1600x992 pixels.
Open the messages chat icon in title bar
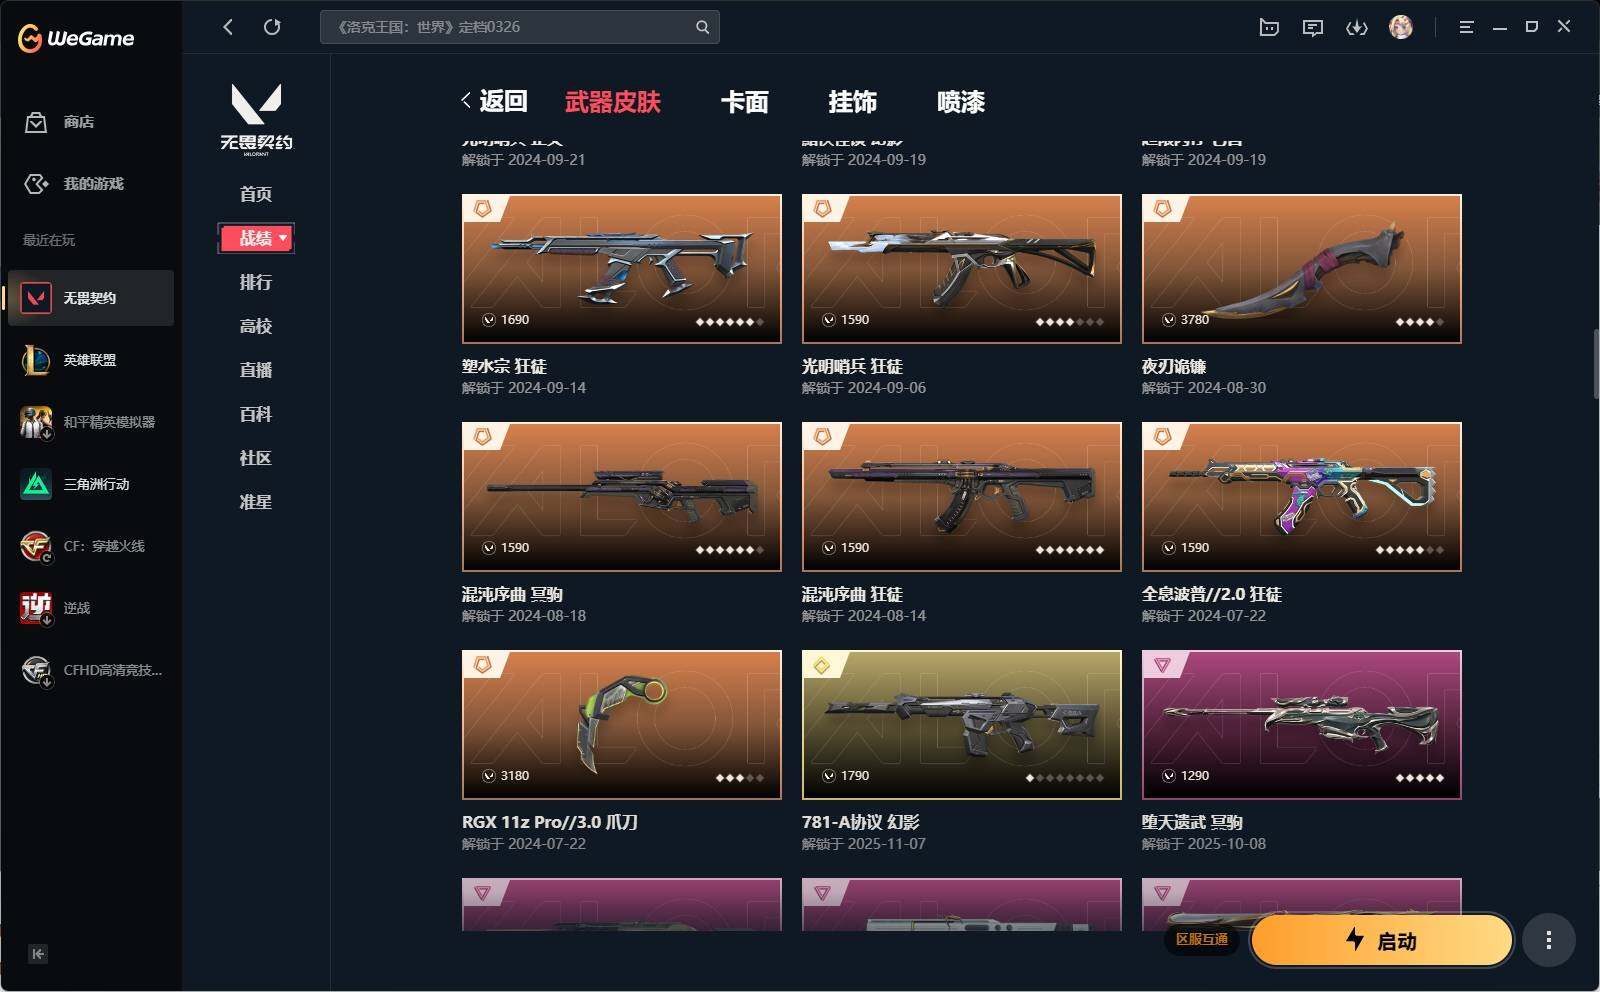pyautogui.click(x=1313, y=28)
